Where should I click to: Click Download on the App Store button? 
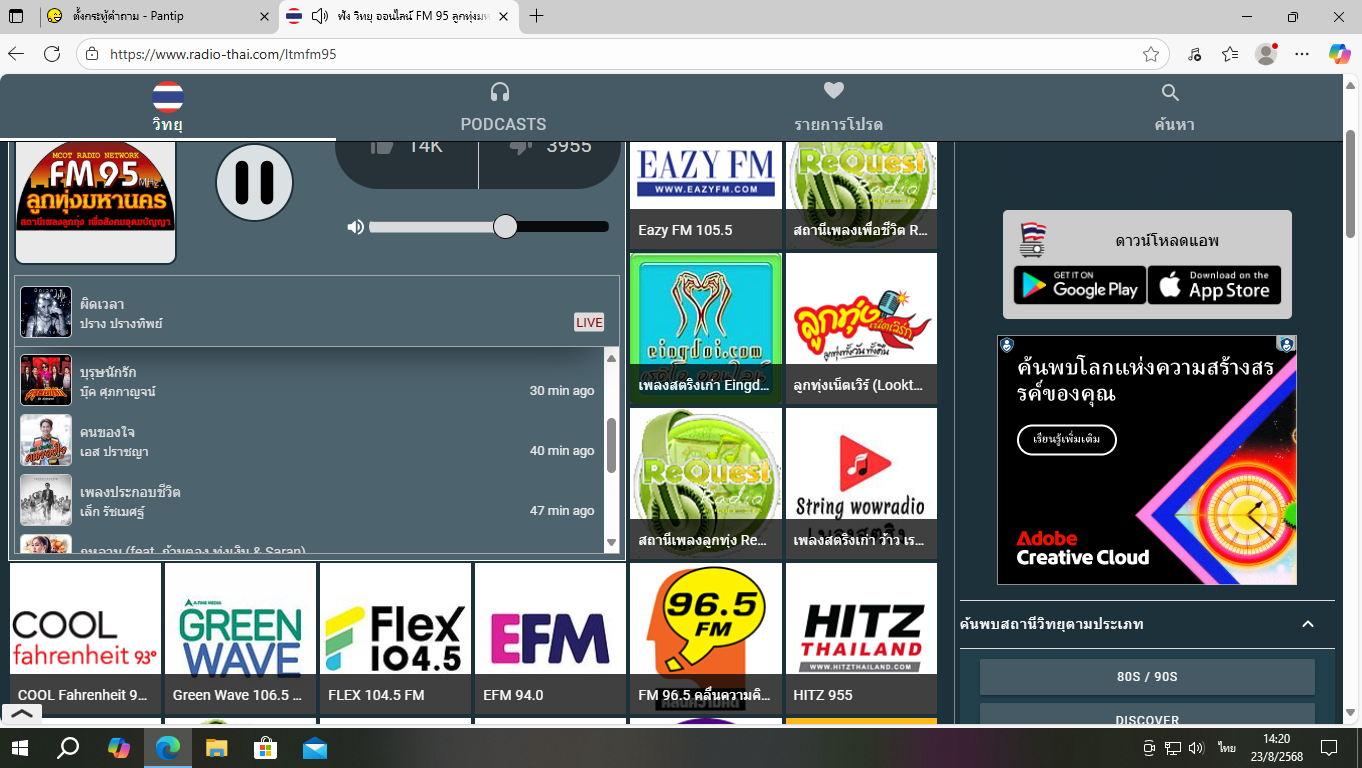[1214, 285]
